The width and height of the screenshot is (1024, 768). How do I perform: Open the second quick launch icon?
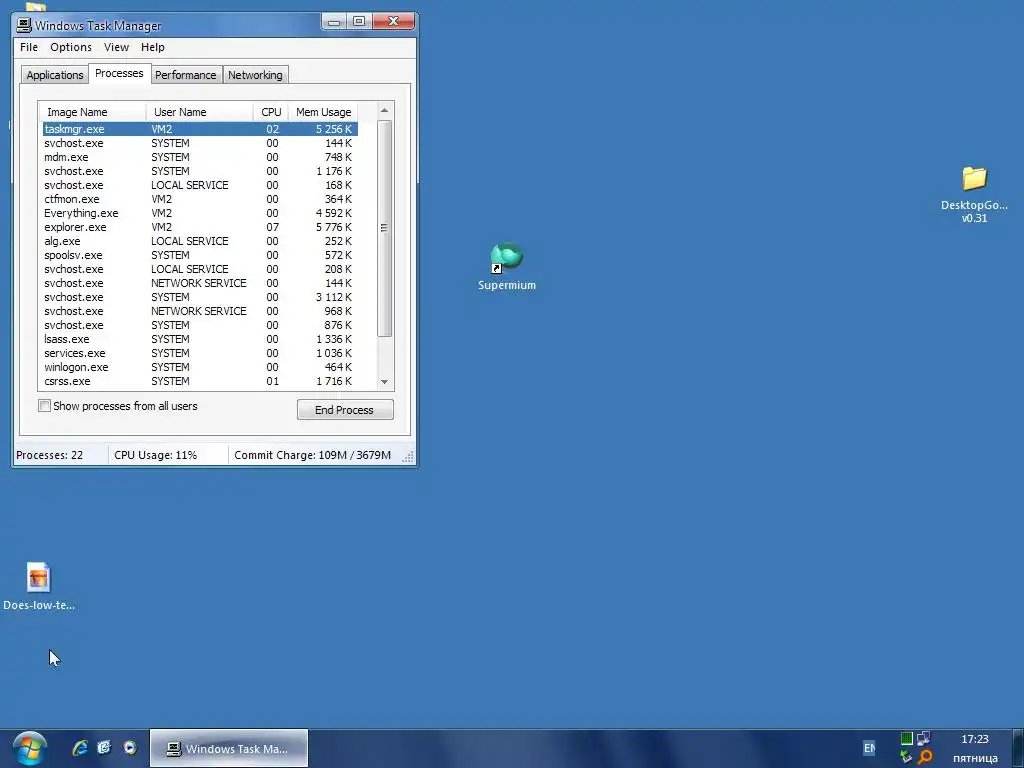pos(104,748)
